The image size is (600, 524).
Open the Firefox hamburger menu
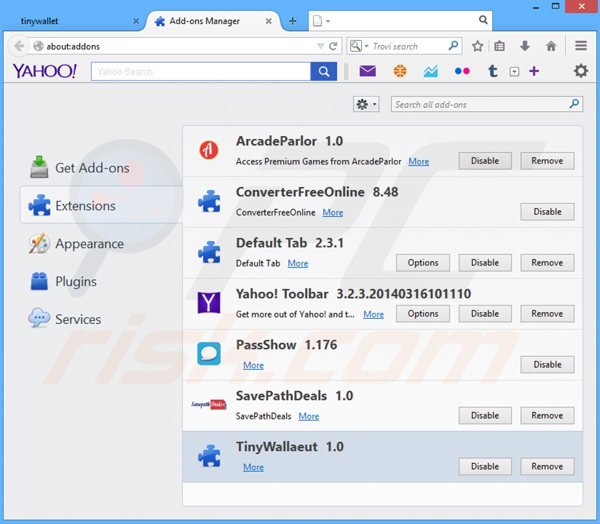(x=581, y=46)
